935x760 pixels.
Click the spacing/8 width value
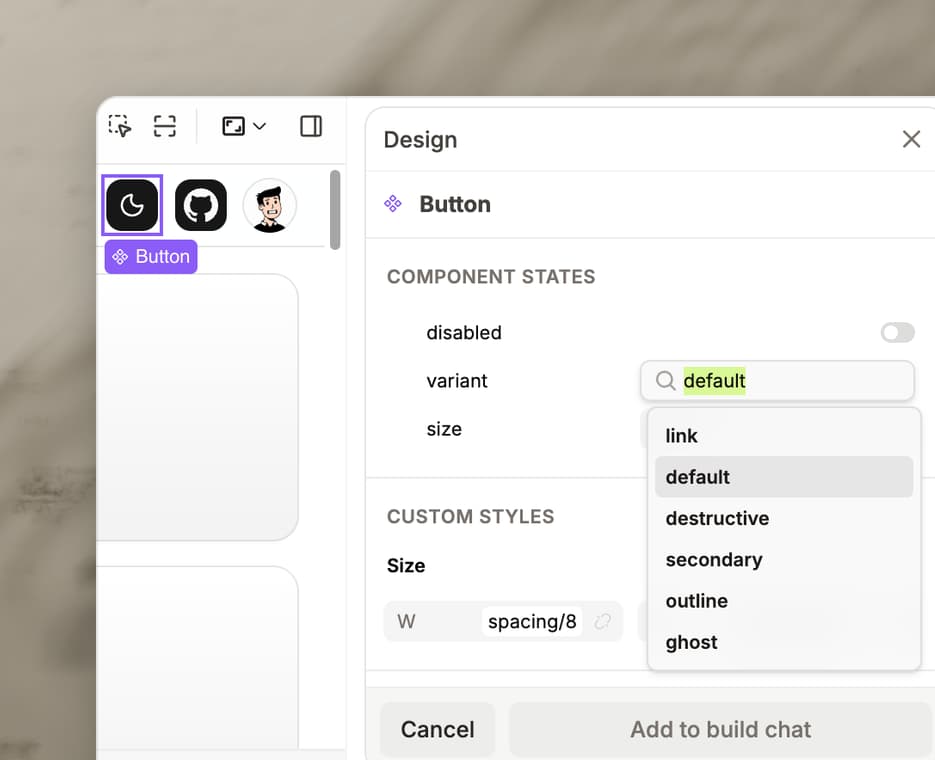tap(532, 622)
